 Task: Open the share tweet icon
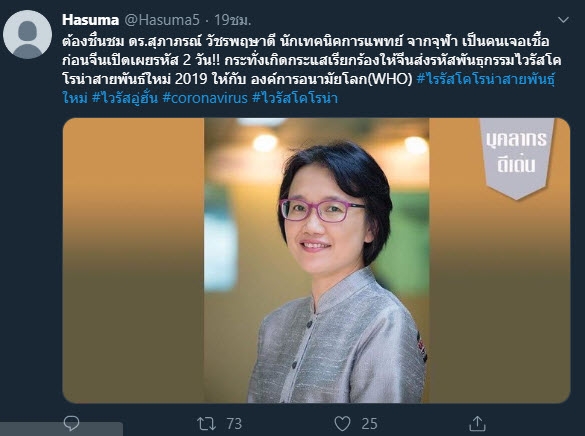click(477, 423)
